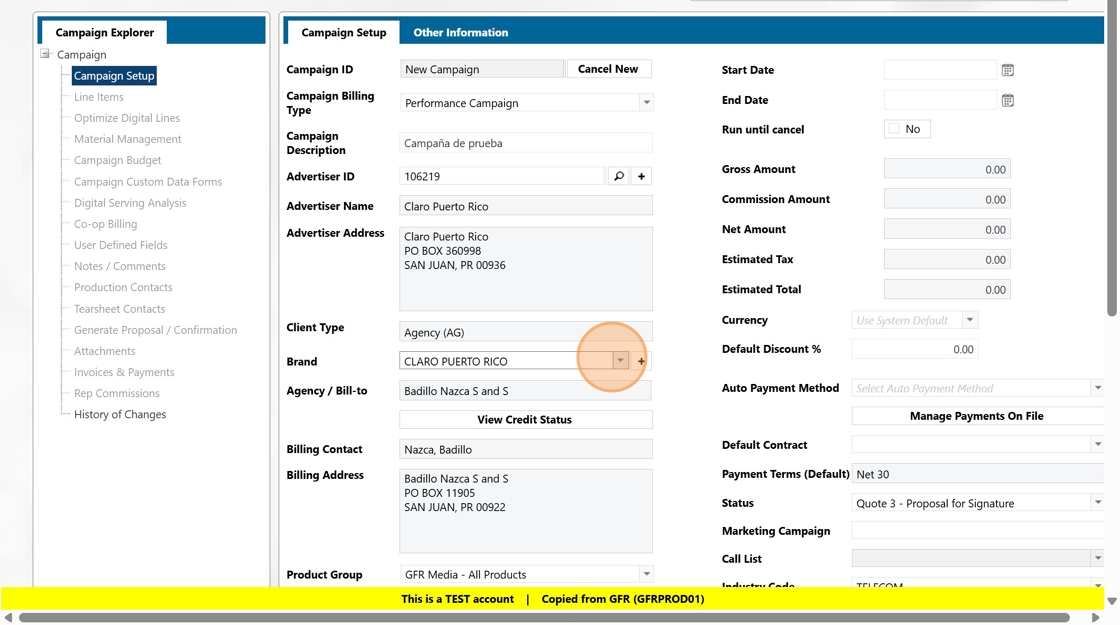This screenshot has width=1120, height=625.
Task: Open the Start Date calendar picker
Action: (1007, 70)
